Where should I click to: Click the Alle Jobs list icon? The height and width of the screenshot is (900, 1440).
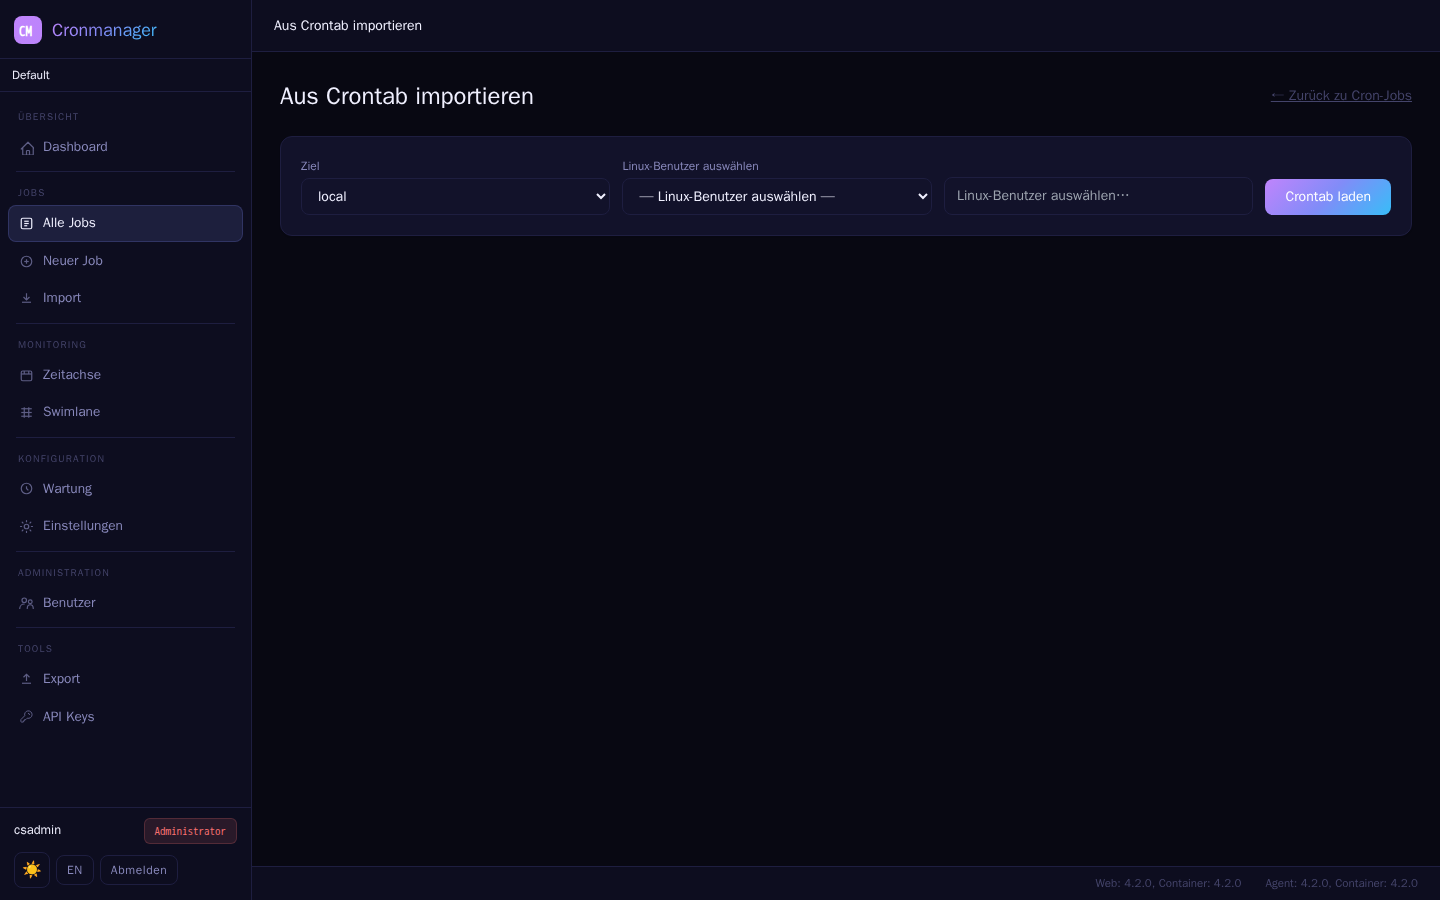pos(27,224)
